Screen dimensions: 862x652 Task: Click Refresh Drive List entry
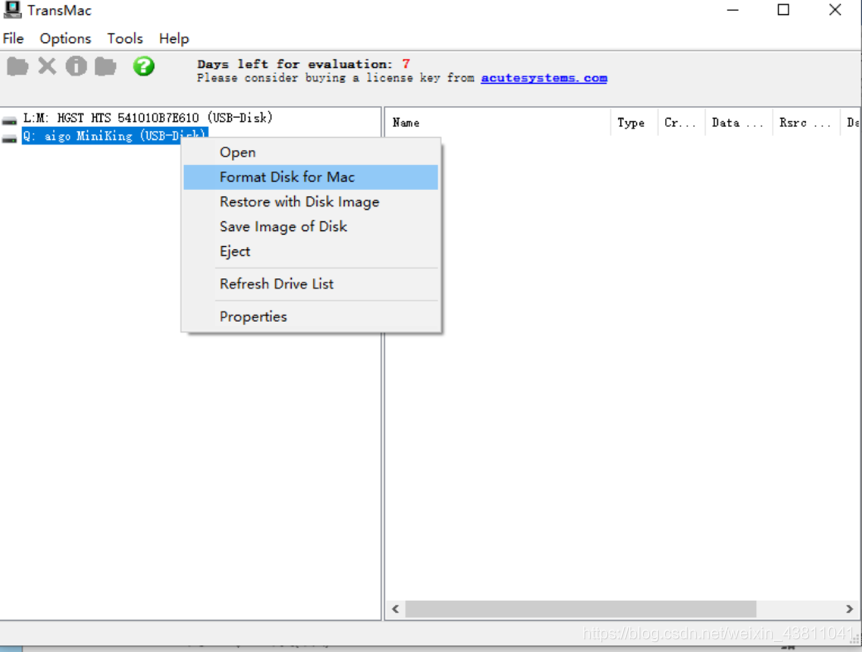311,284
